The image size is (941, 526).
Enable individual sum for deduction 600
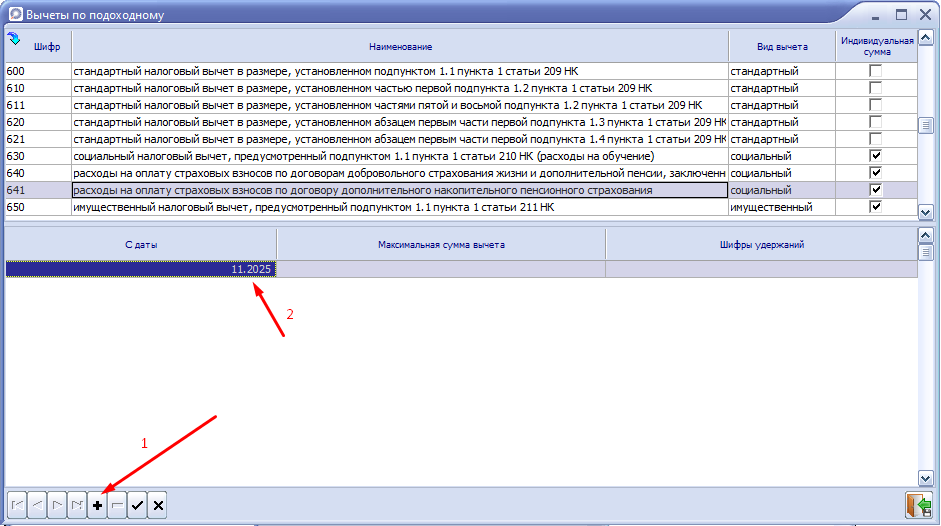pyautogui.click(x=876, y=72)
